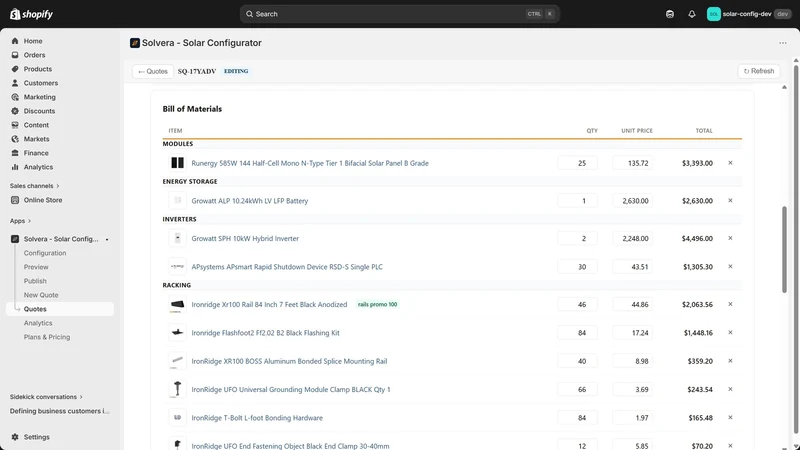Click the 'rails promo 100' tag
Image resolution: width=800 pixels, height=450 pixels.
377,305
